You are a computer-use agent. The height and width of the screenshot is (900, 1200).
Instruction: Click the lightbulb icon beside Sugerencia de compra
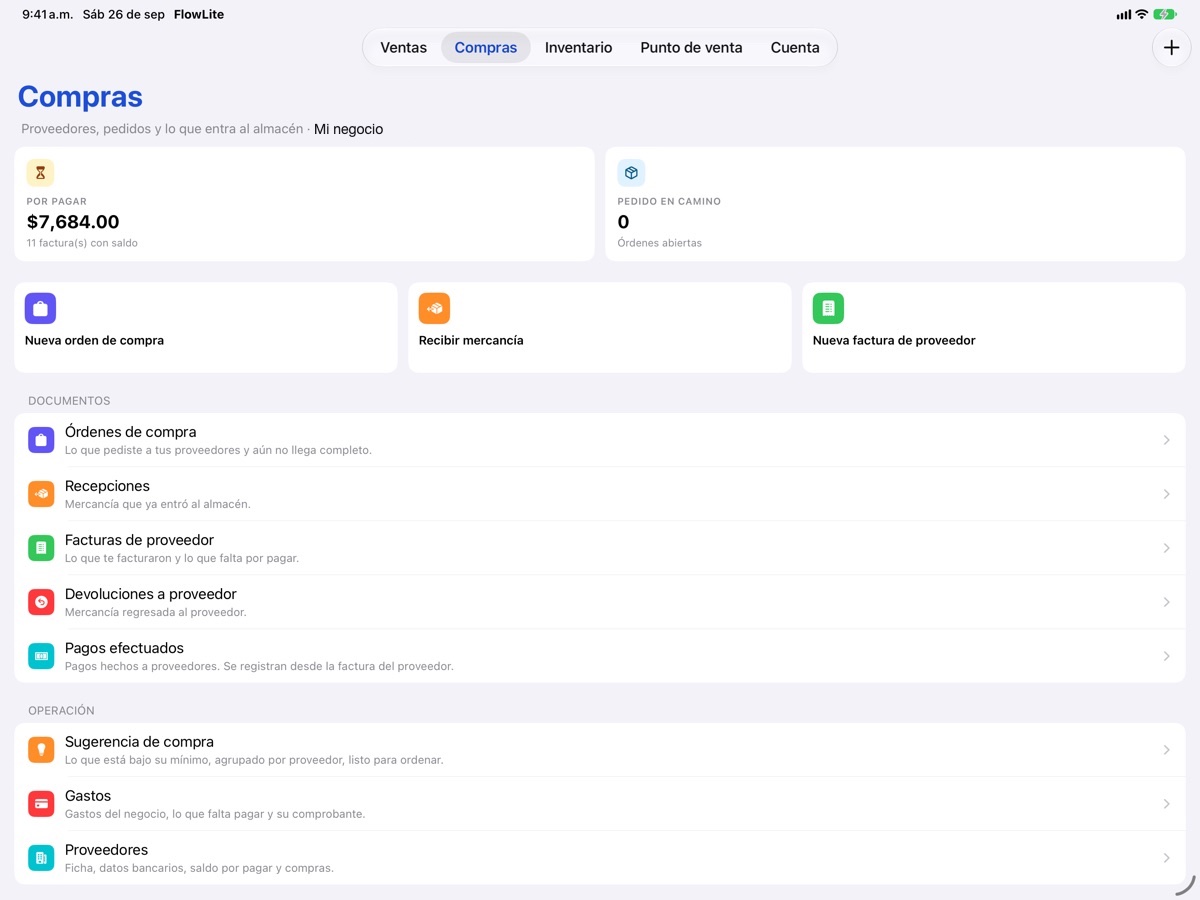tap(41, 750)
